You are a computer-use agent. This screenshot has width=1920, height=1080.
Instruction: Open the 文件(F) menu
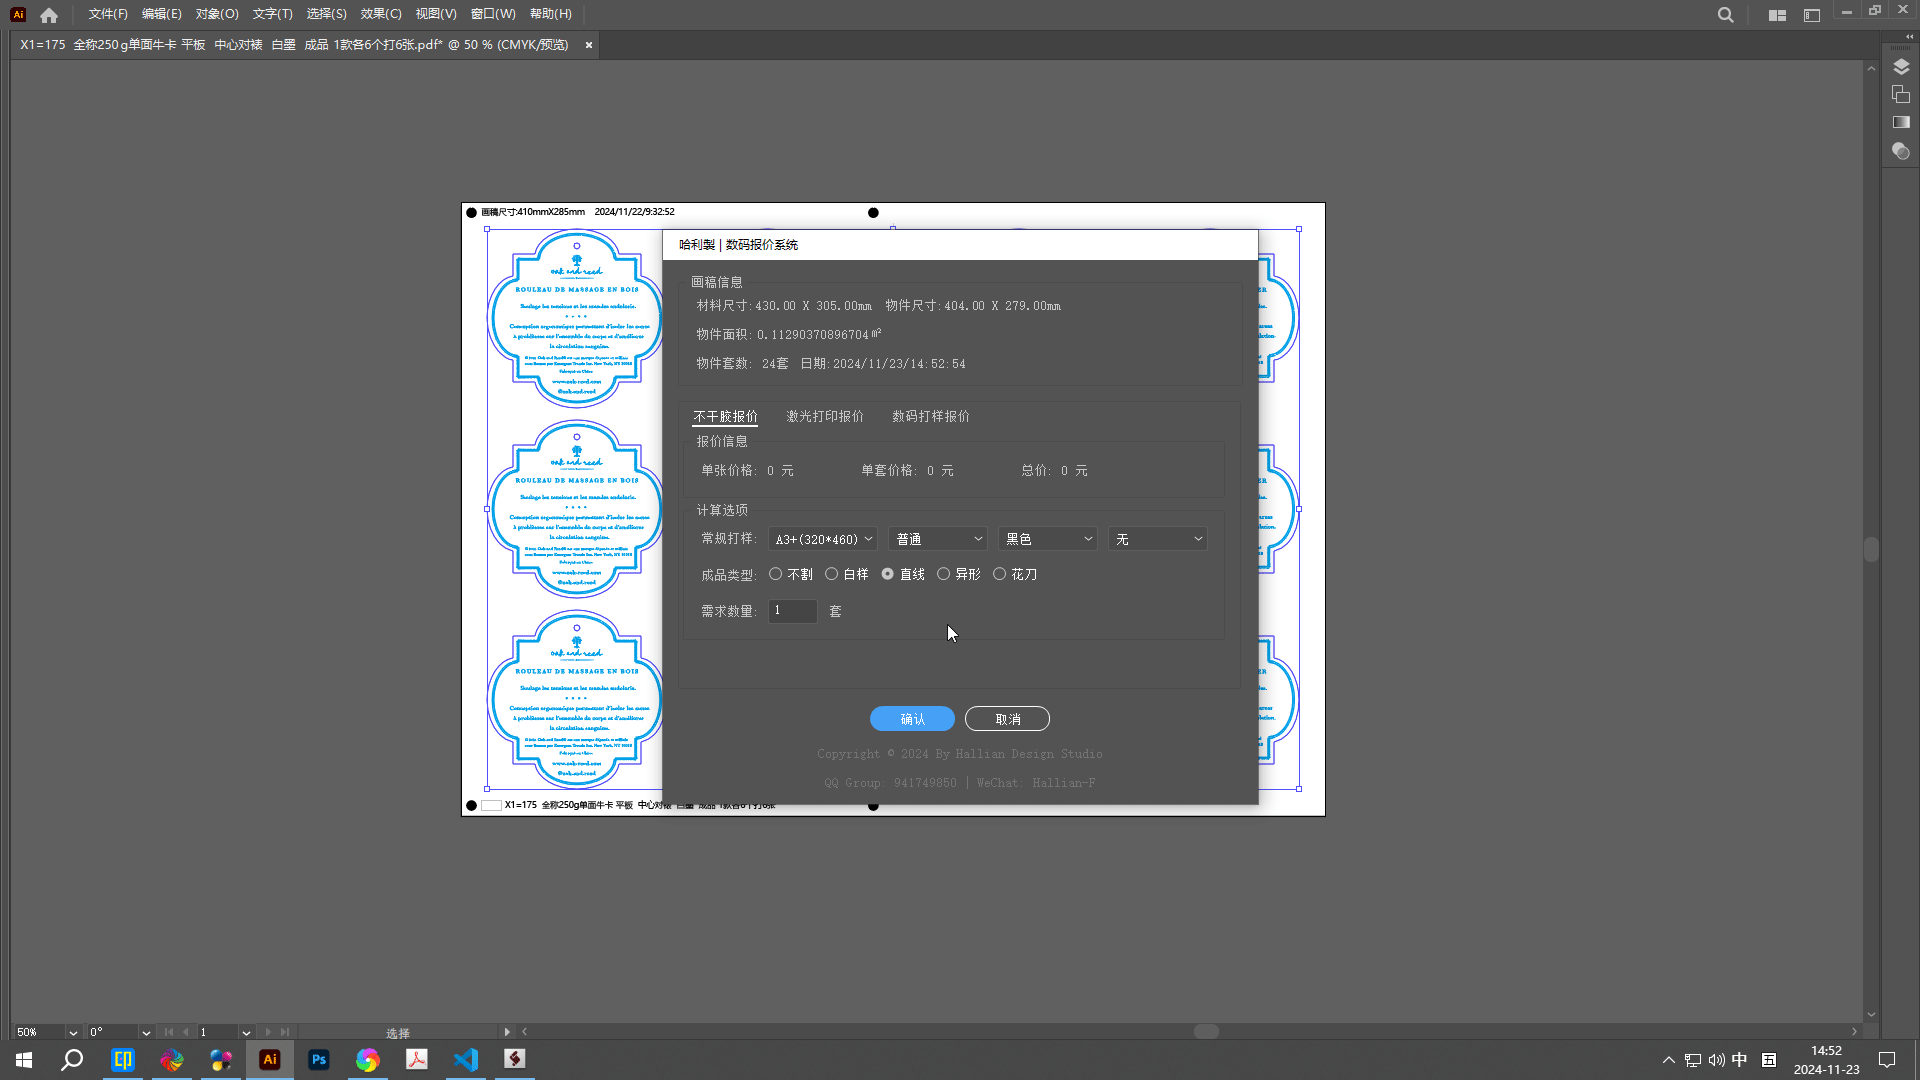pos(108,14)
